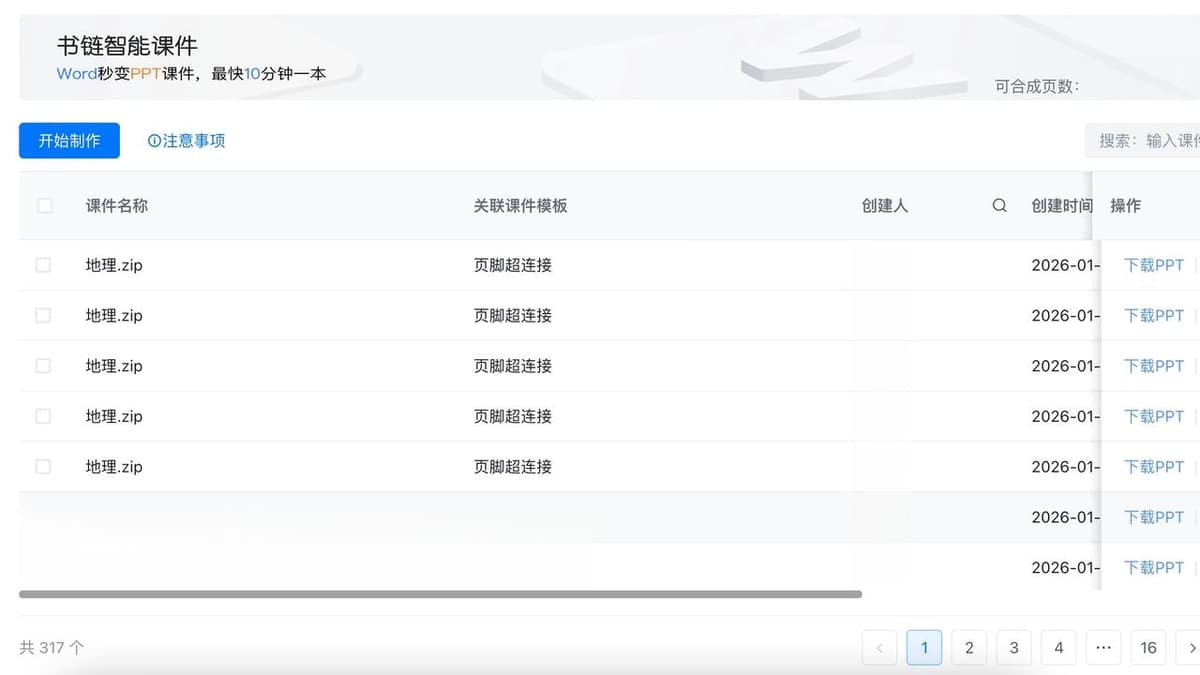Click the 搜索 search input field
This screenshot has width=1200, height=675.
pyautogui.click(x=1150, y=140)
